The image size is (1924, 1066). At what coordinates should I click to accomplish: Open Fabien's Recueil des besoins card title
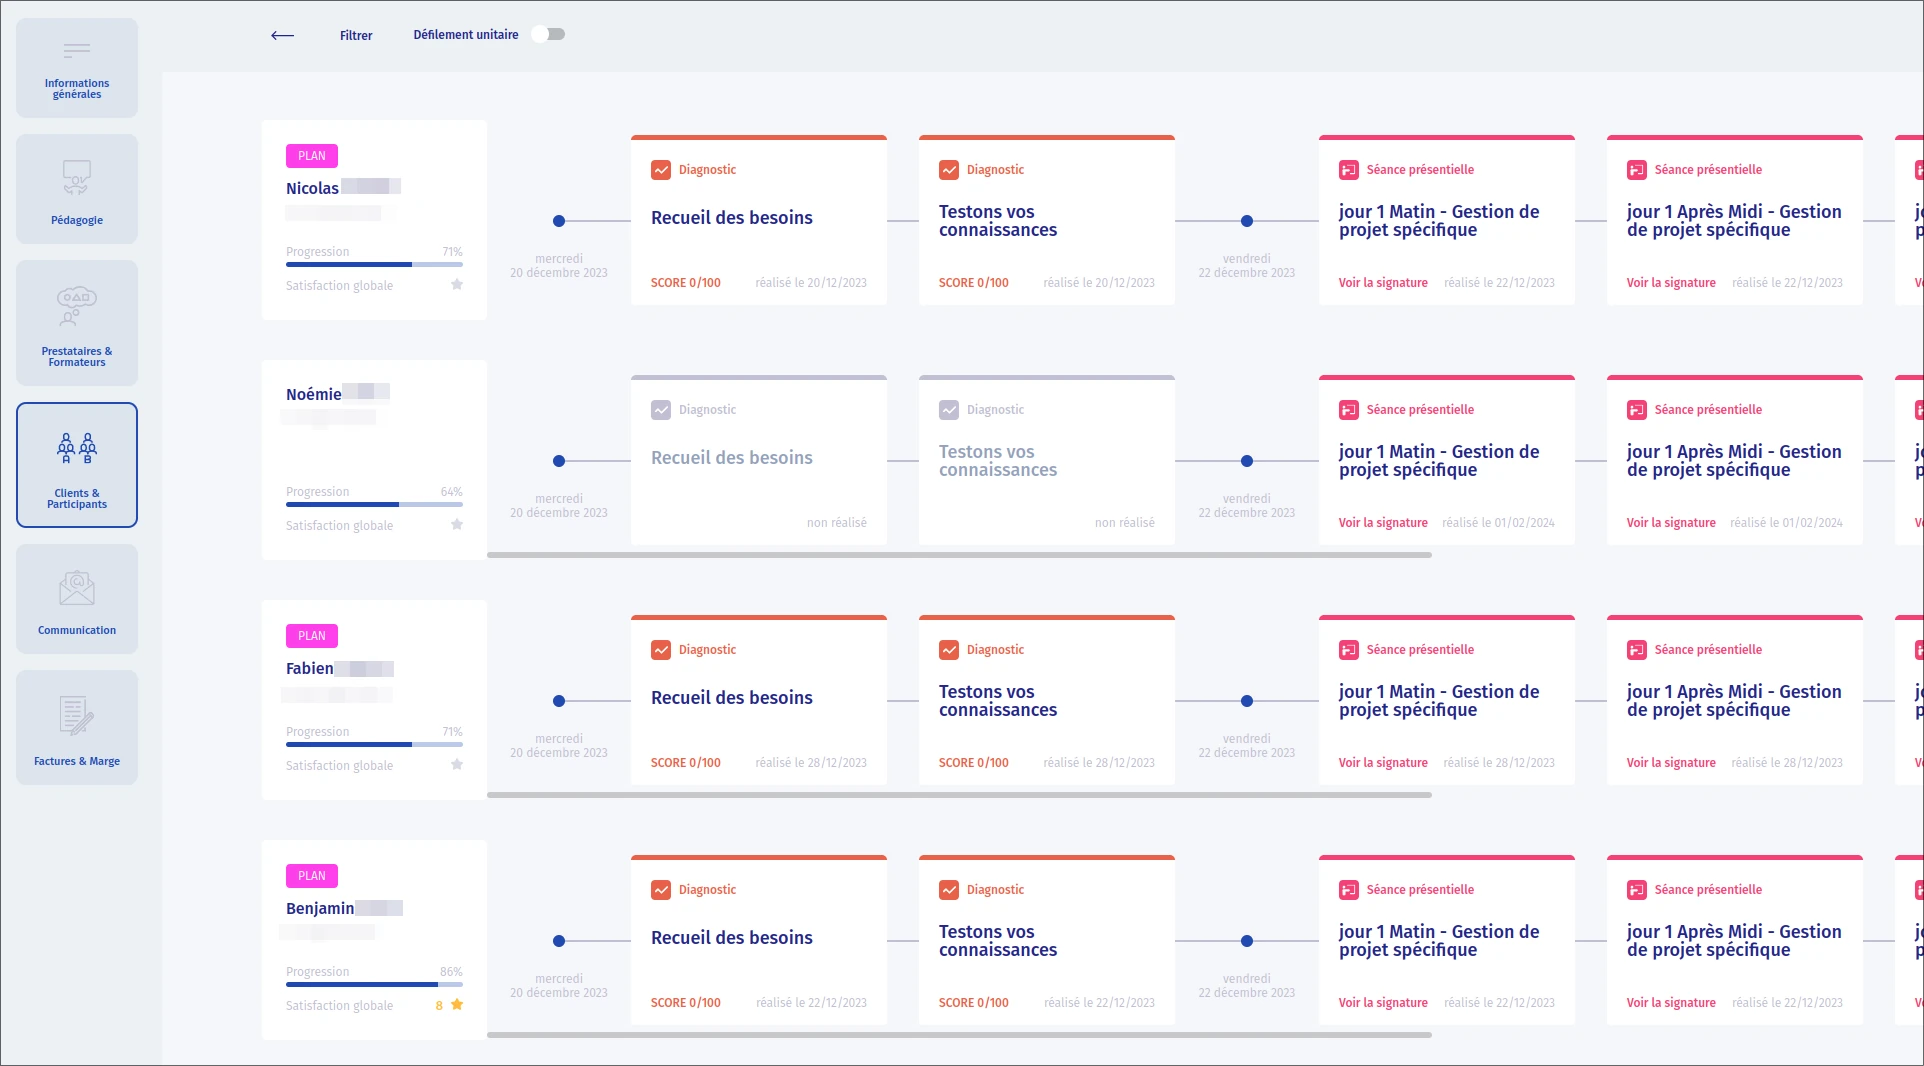coord(732,698)
